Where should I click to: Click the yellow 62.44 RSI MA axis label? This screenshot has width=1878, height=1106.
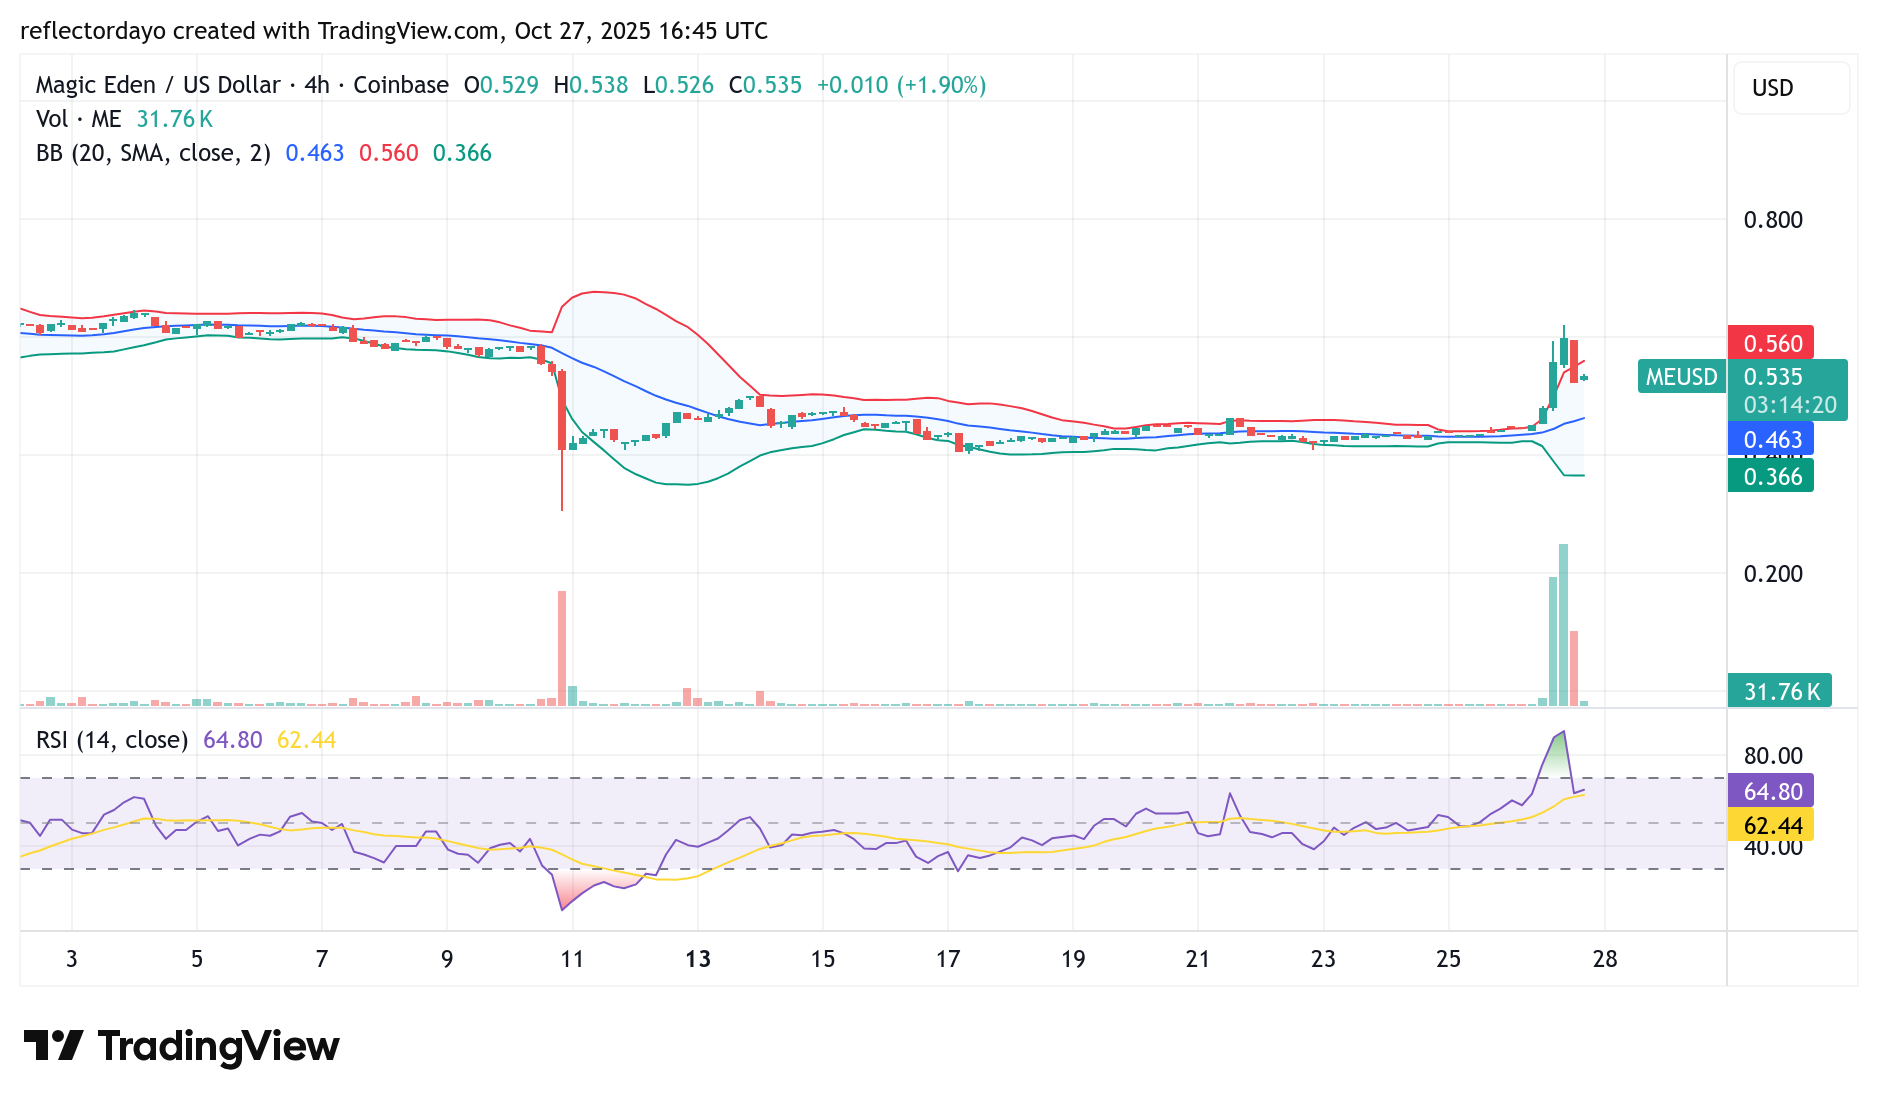pos(1771,825)
